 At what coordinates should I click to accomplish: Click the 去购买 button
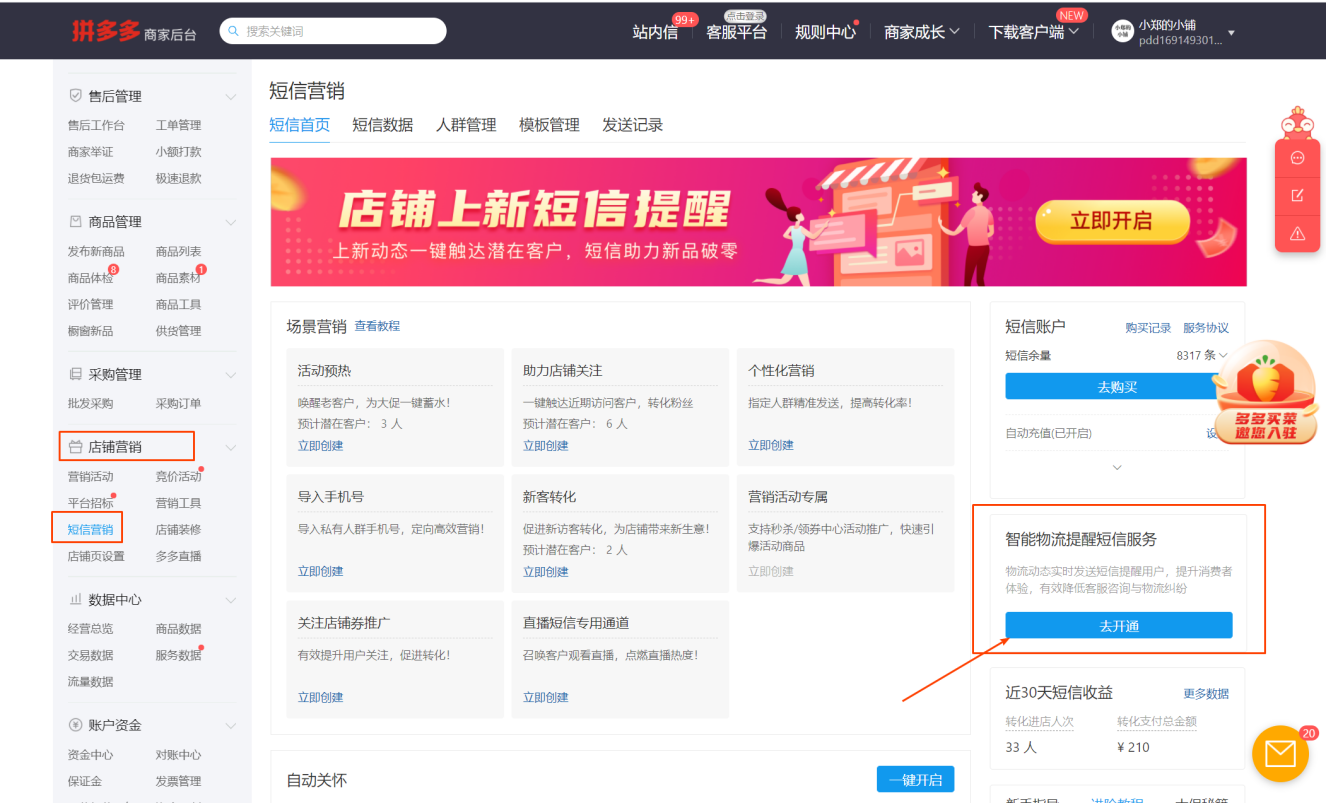point(1118,387)
